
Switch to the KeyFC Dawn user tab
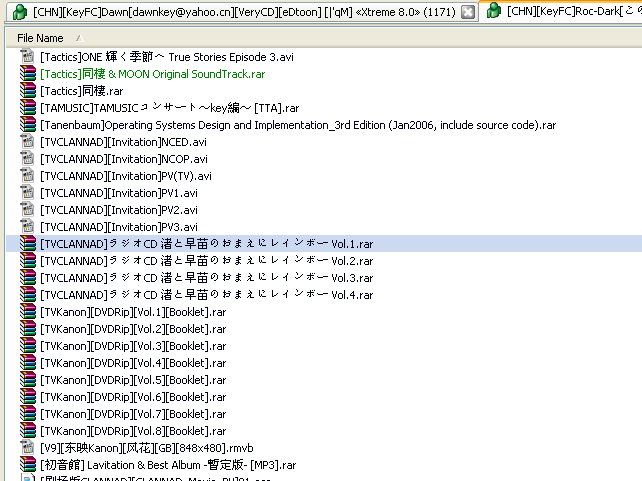pos(244,12)
